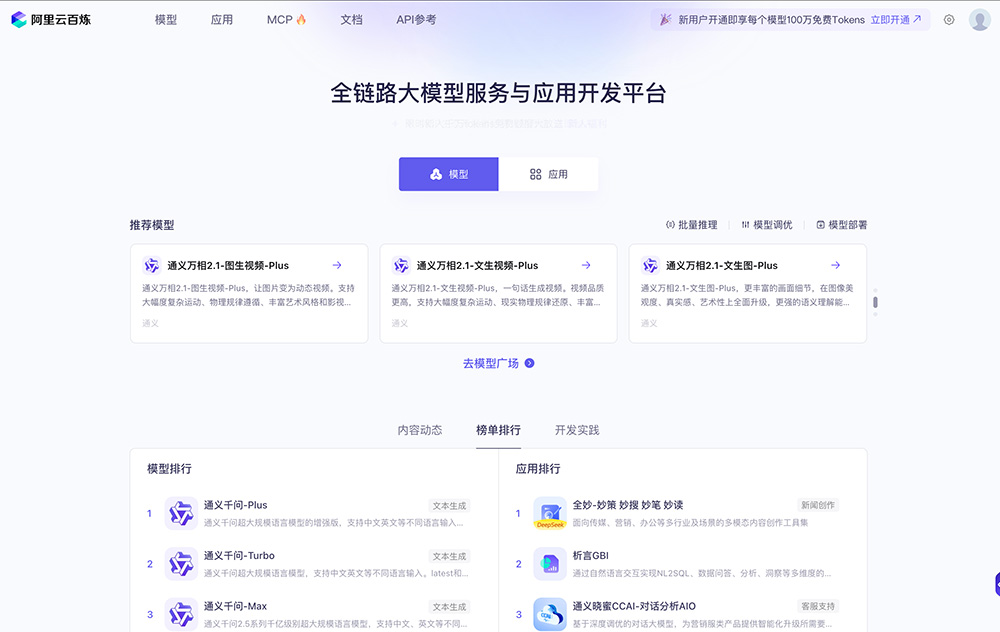Open 通义晓蜜CCAI-对话分析AIO entry title
This screenshot has height=632, width=1000.
tap(634, 606)
